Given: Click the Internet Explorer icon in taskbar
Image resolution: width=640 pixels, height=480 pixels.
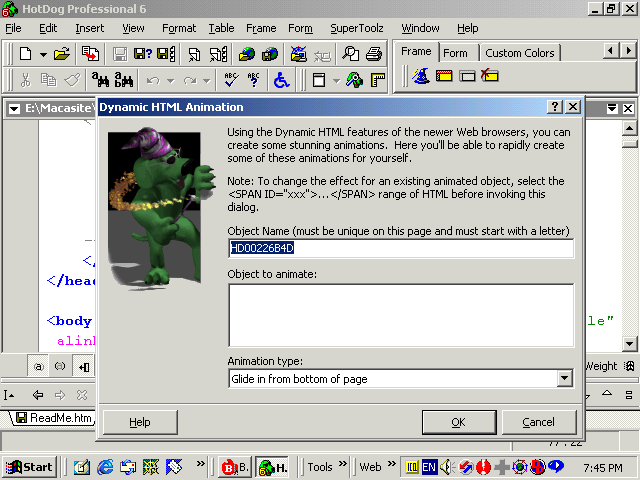Looking at the screenshot, I should (x=105, y=467).
